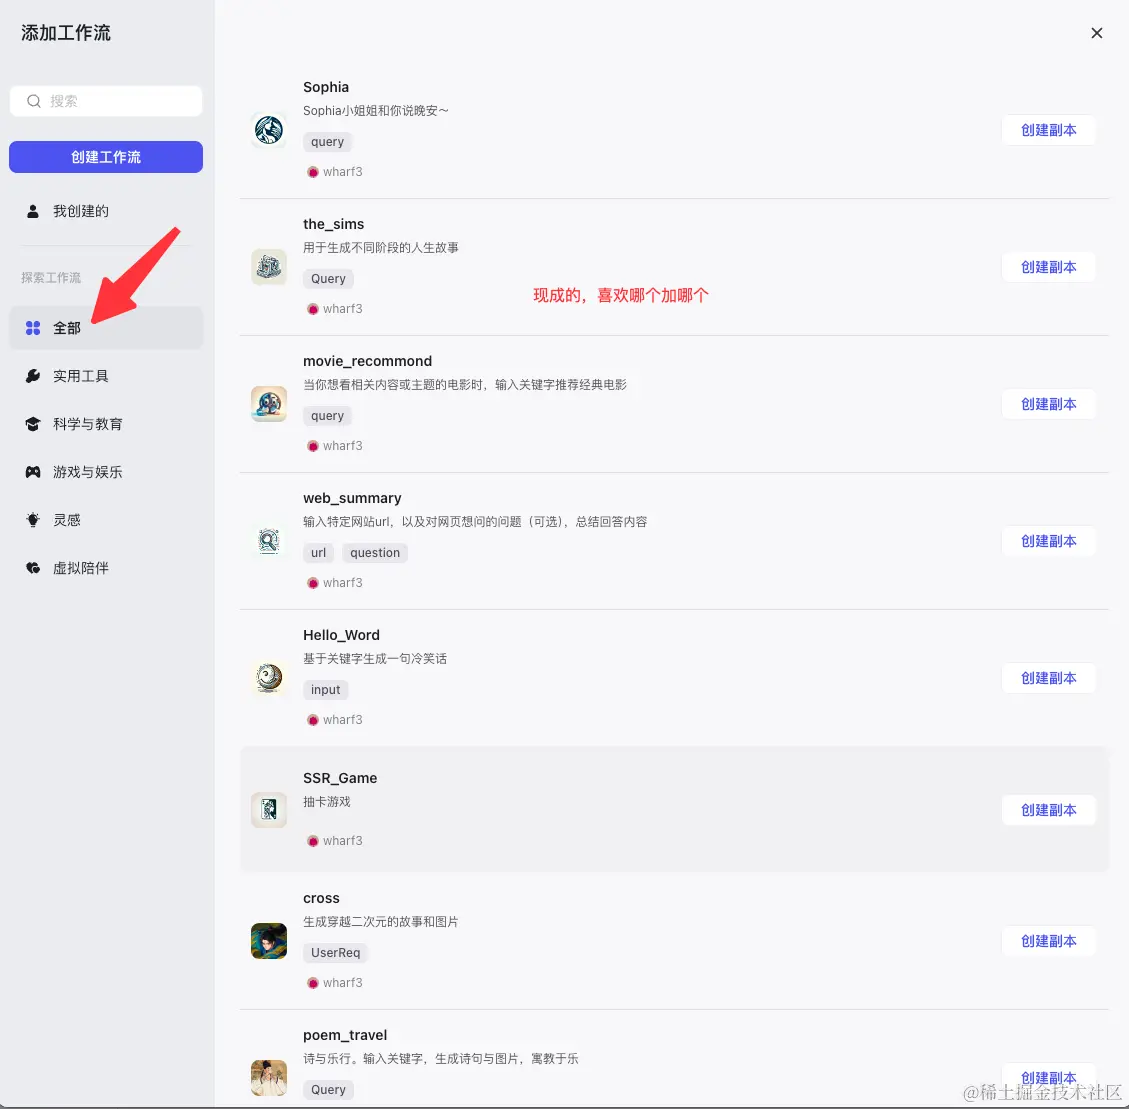
Task: Click the query tag under movie_recommond
Action: [x=327, y=416]
